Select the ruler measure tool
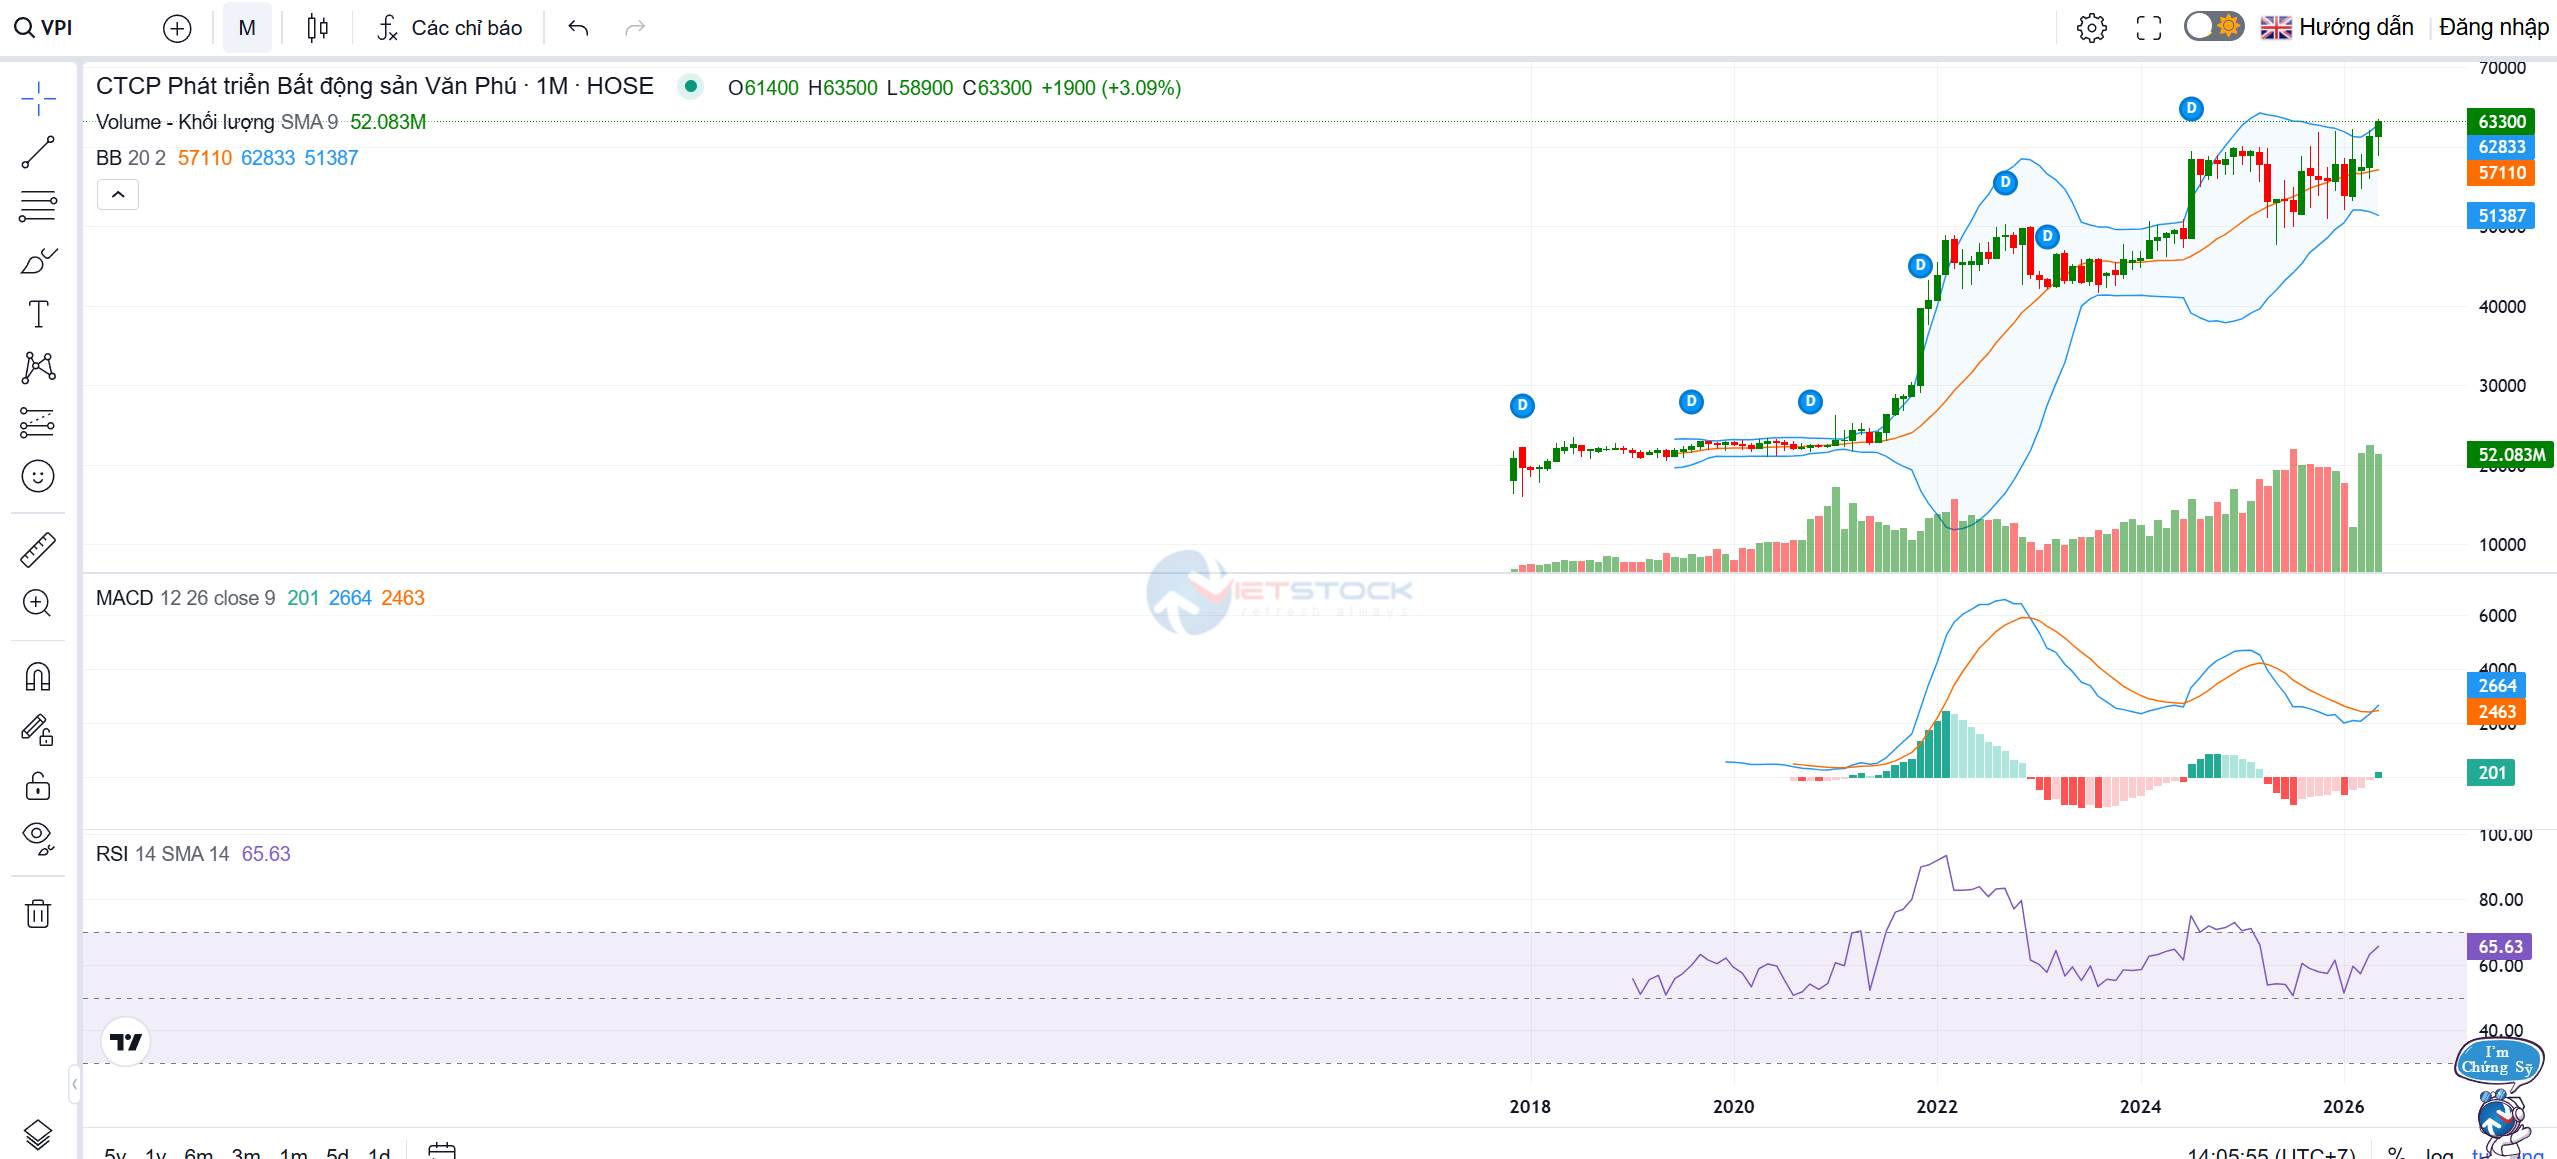 pos(38,550)
